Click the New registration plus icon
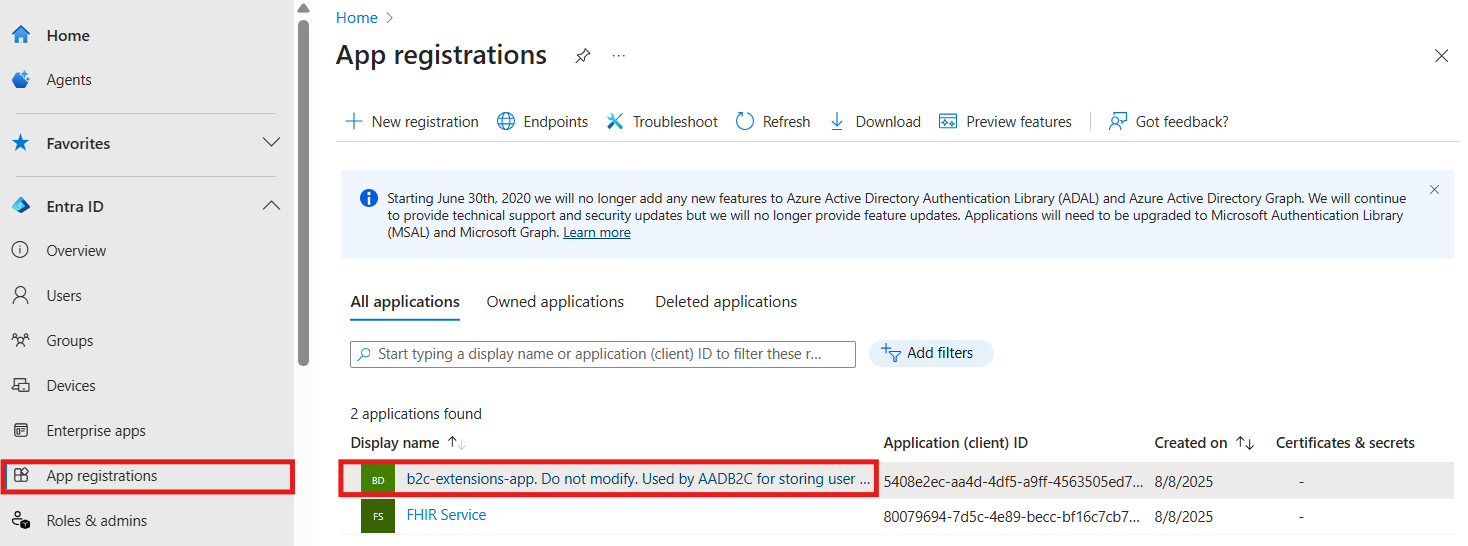The height and width of the screenshot is (546, 1468). tap(354, 121)
